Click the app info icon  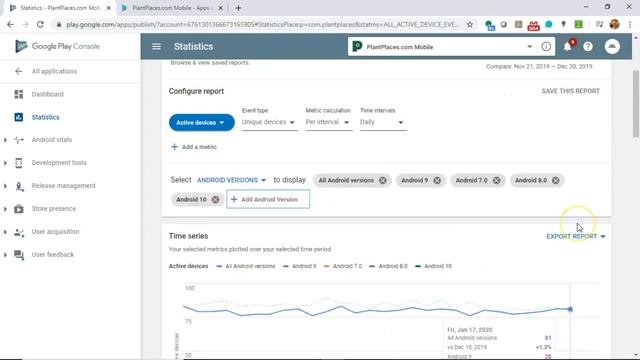tap(546, 47)
